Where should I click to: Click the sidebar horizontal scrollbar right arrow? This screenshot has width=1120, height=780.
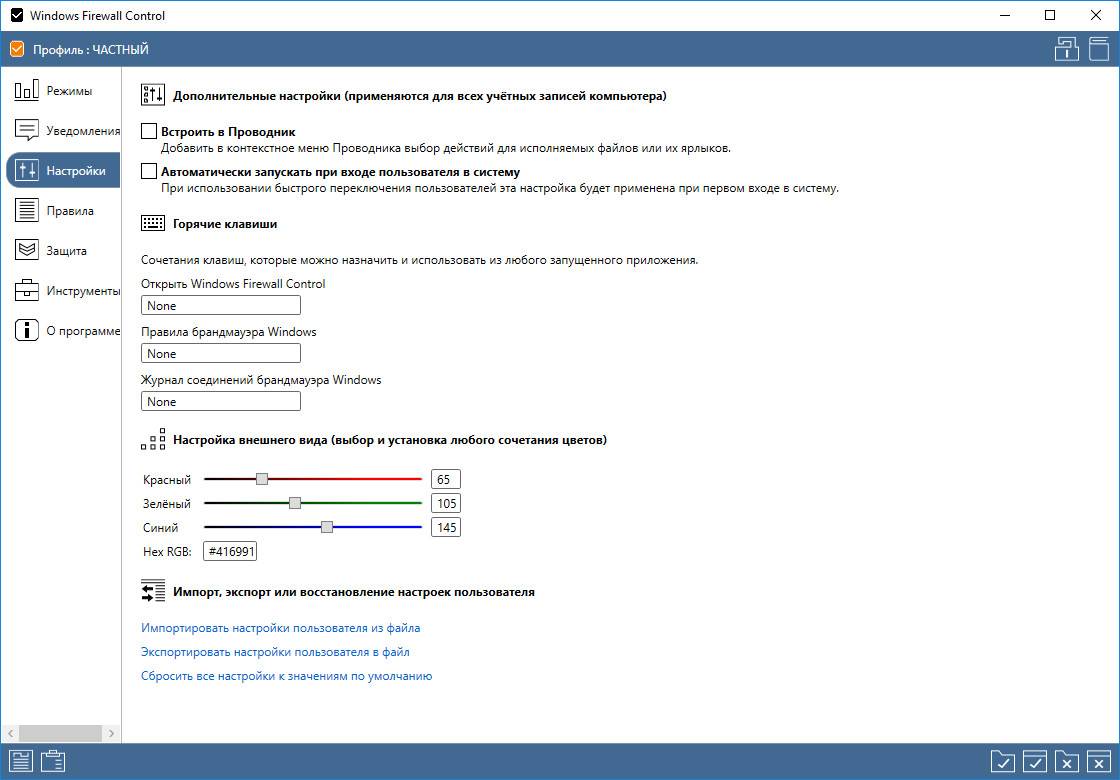click(111, 734)
